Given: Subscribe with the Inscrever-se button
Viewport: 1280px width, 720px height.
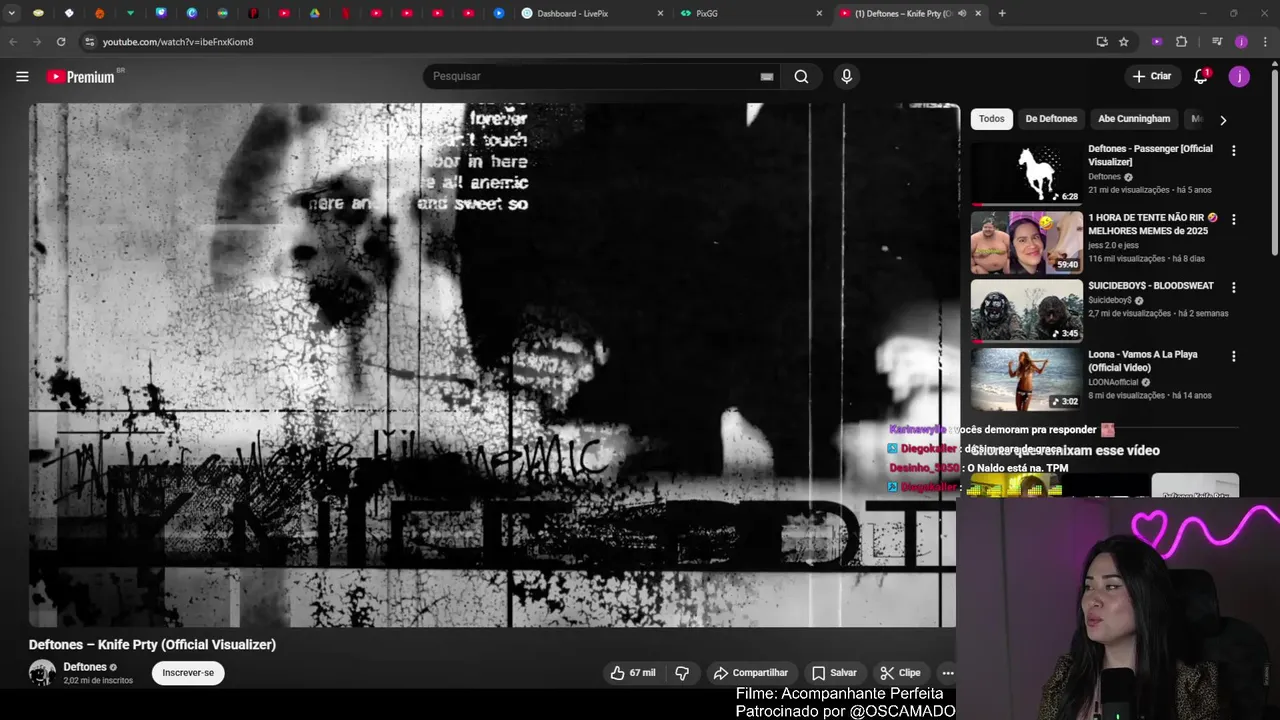Looking at the screenshot, I should (x=188, y=673).
